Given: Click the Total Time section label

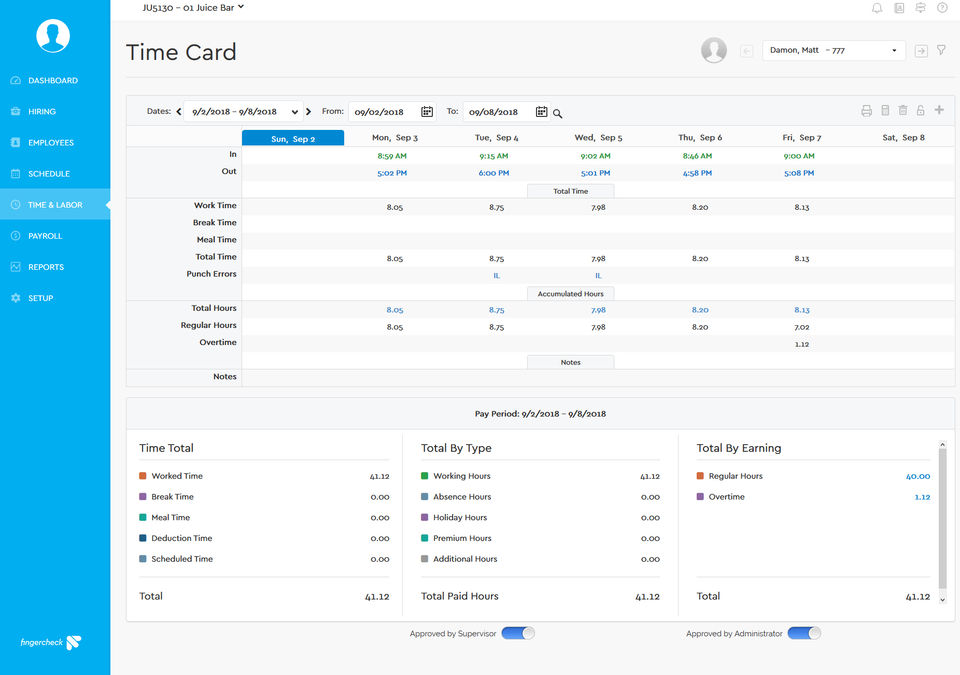Looking at the screenshot, I should tap(571, 191).
